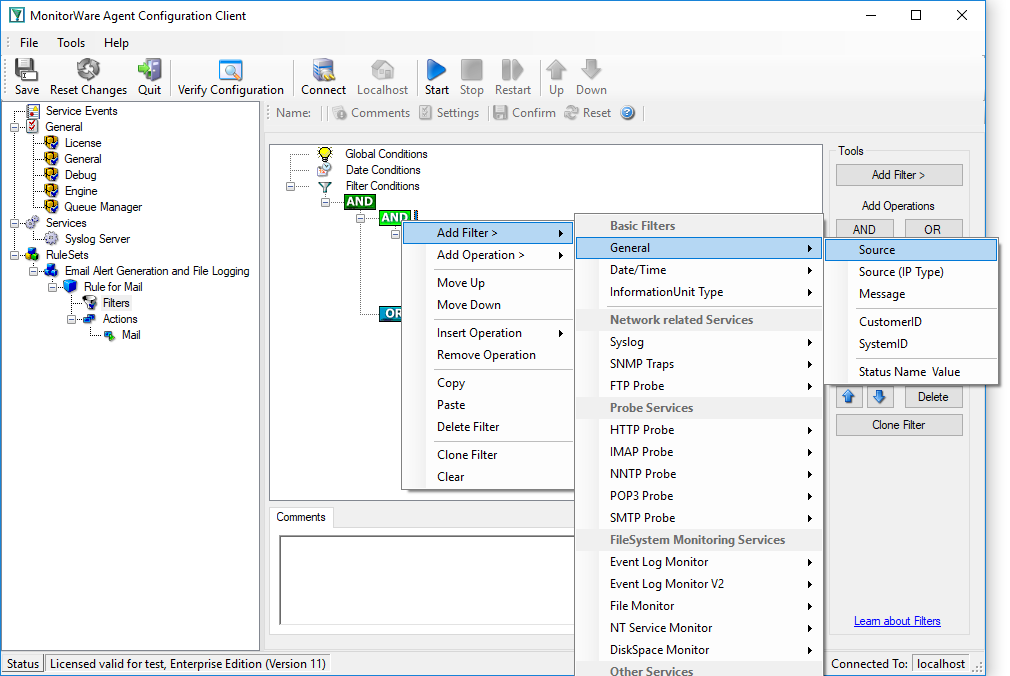Click the Up arrow toolbar icon
1010x676 pixels.
pyautogui.click(x=557, y=70)
